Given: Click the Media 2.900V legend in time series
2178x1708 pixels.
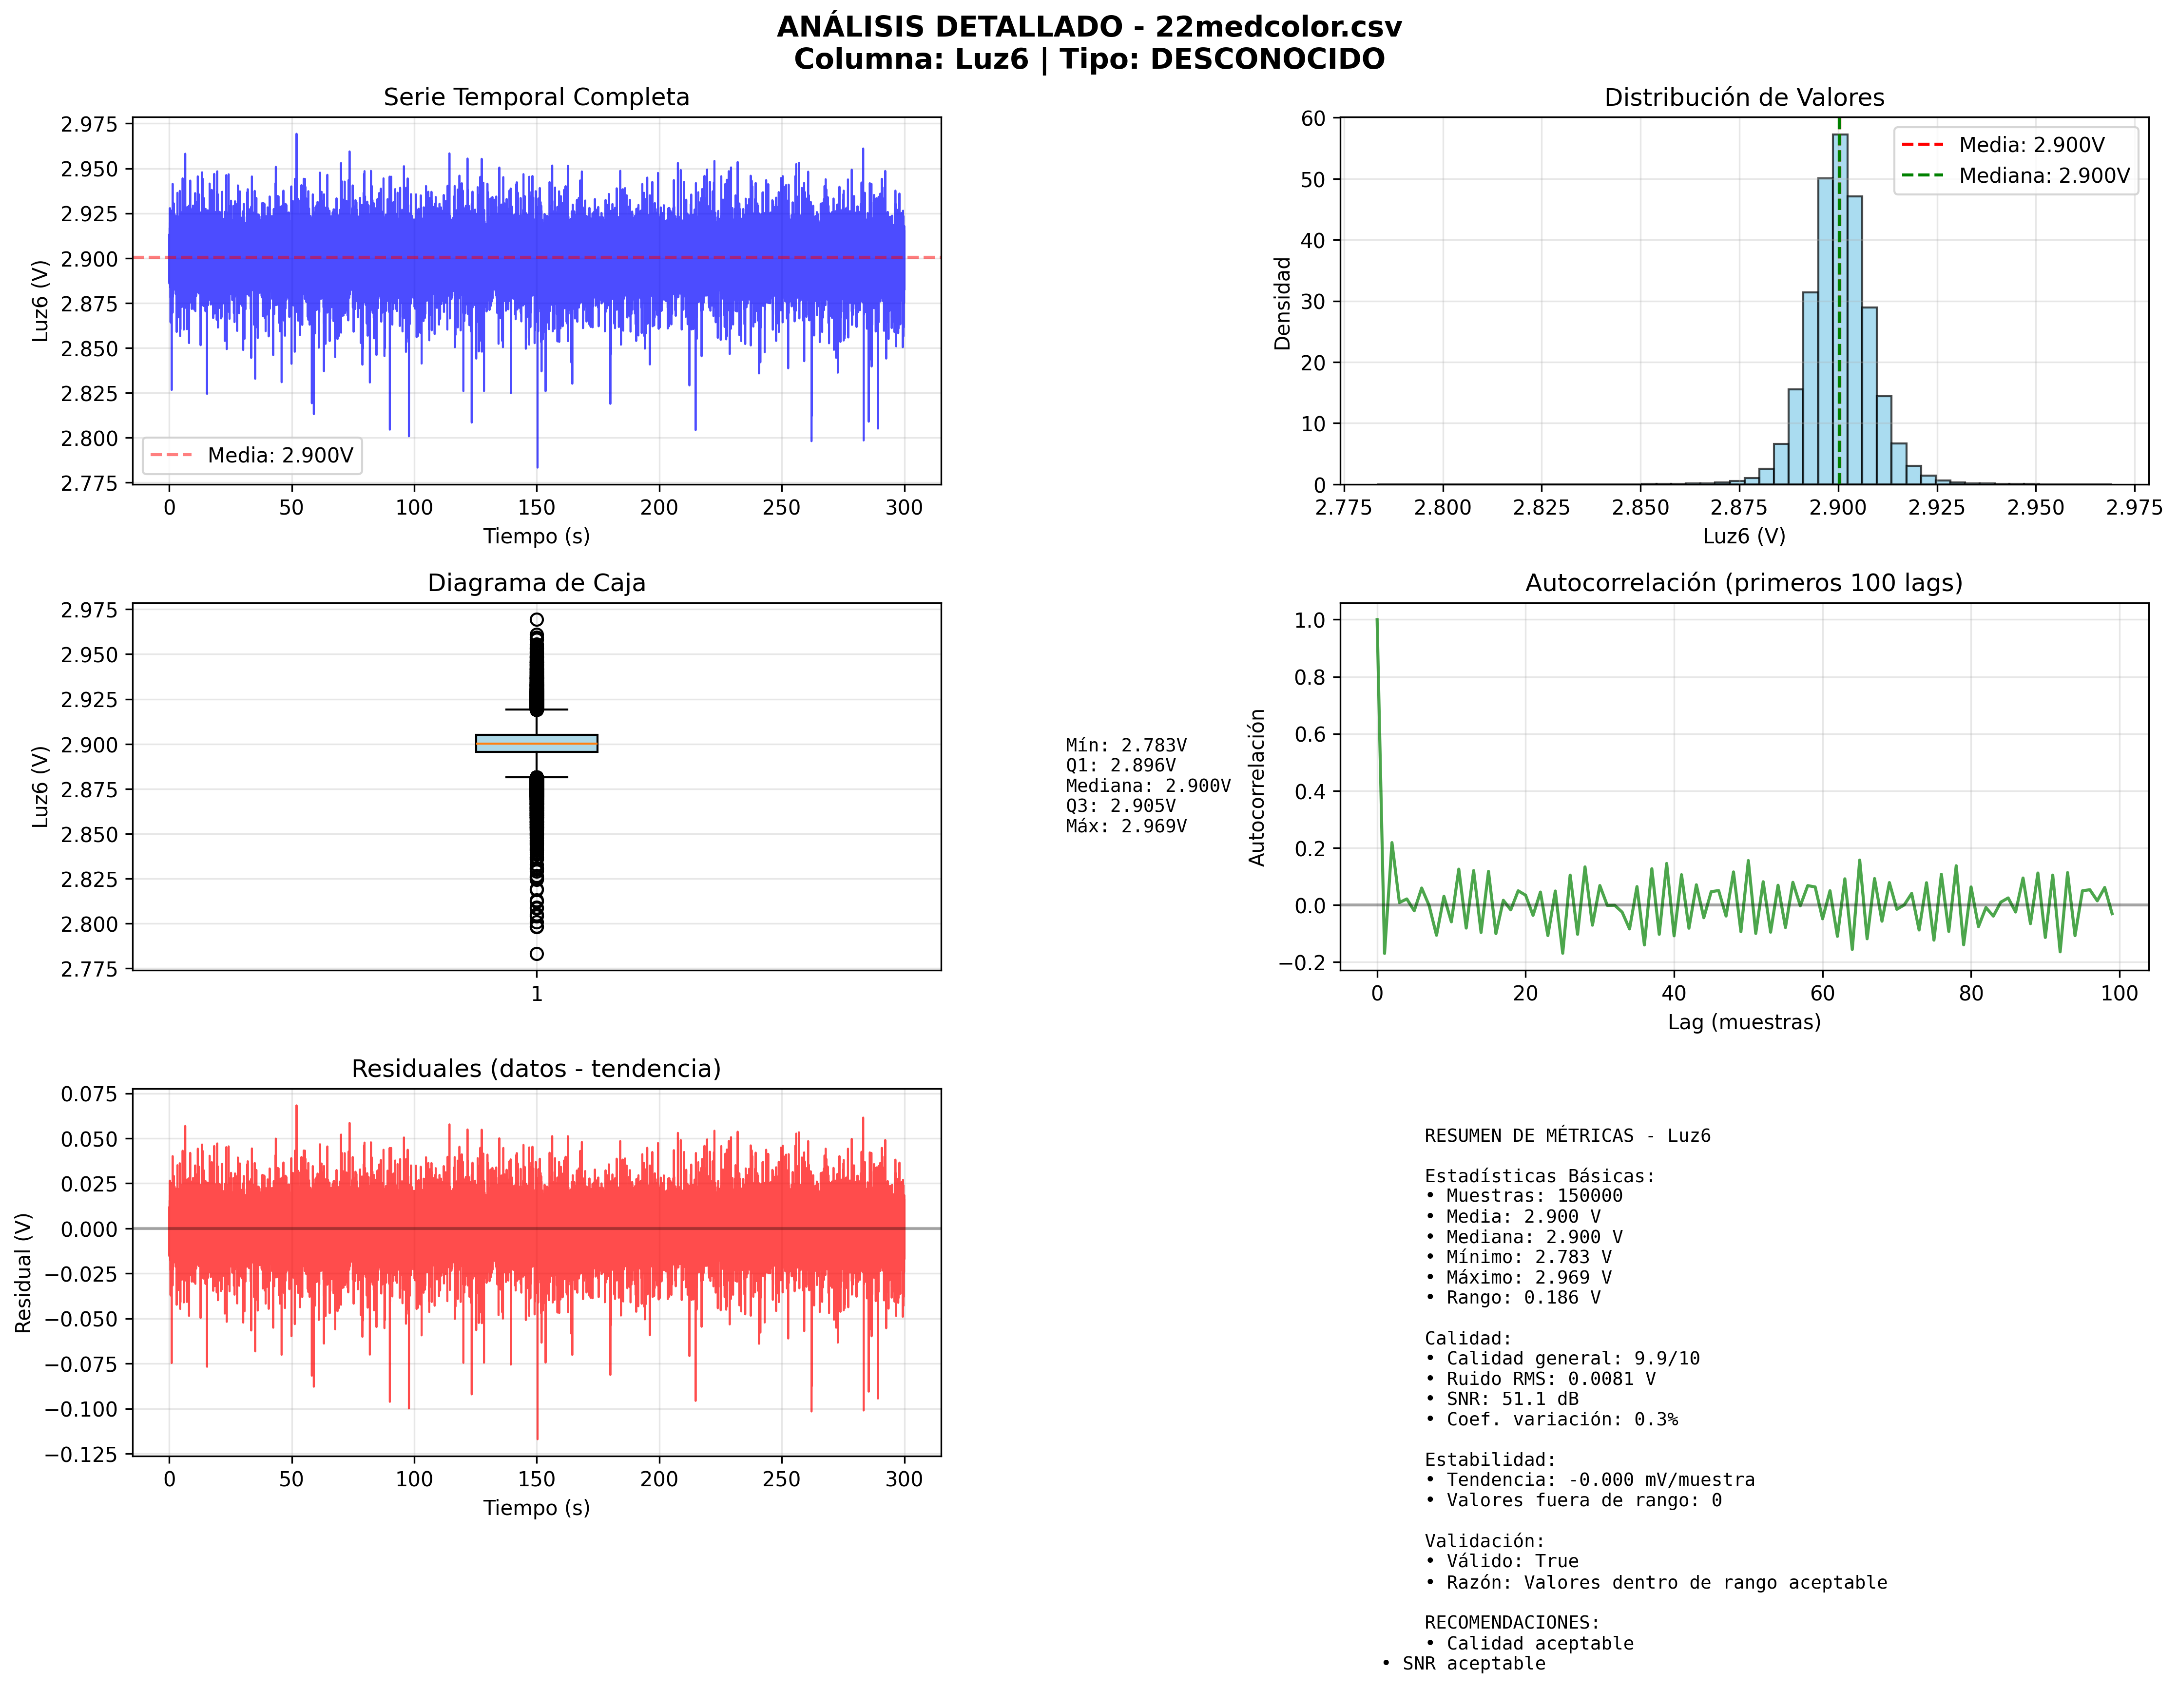Looking at the screenshot, I should (x=252, y=455).
